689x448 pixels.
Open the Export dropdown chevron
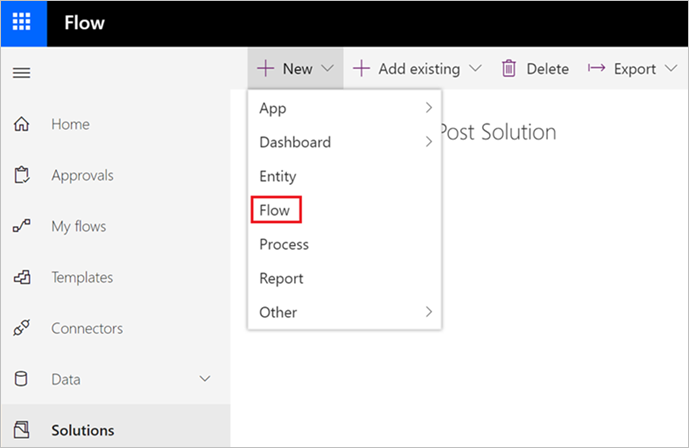click(671, 69)
